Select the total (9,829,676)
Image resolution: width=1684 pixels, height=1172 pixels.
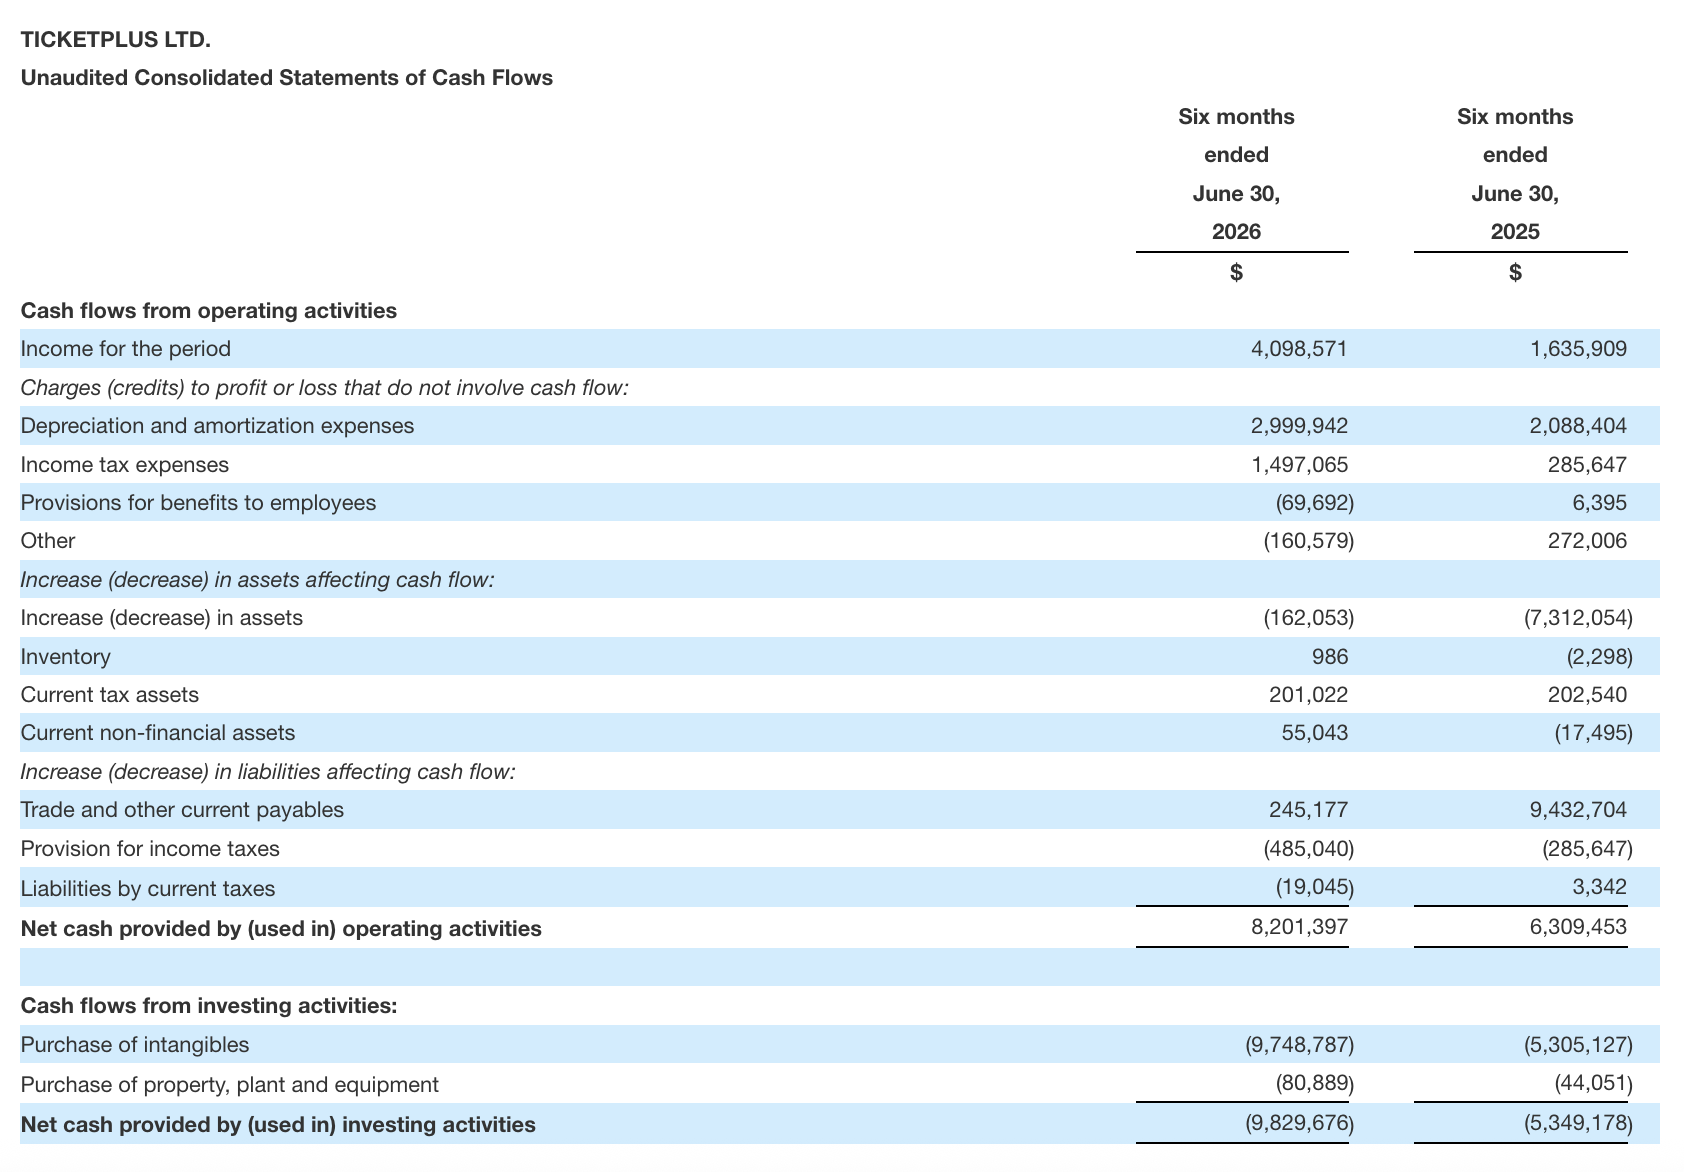pos(1299,1123)
